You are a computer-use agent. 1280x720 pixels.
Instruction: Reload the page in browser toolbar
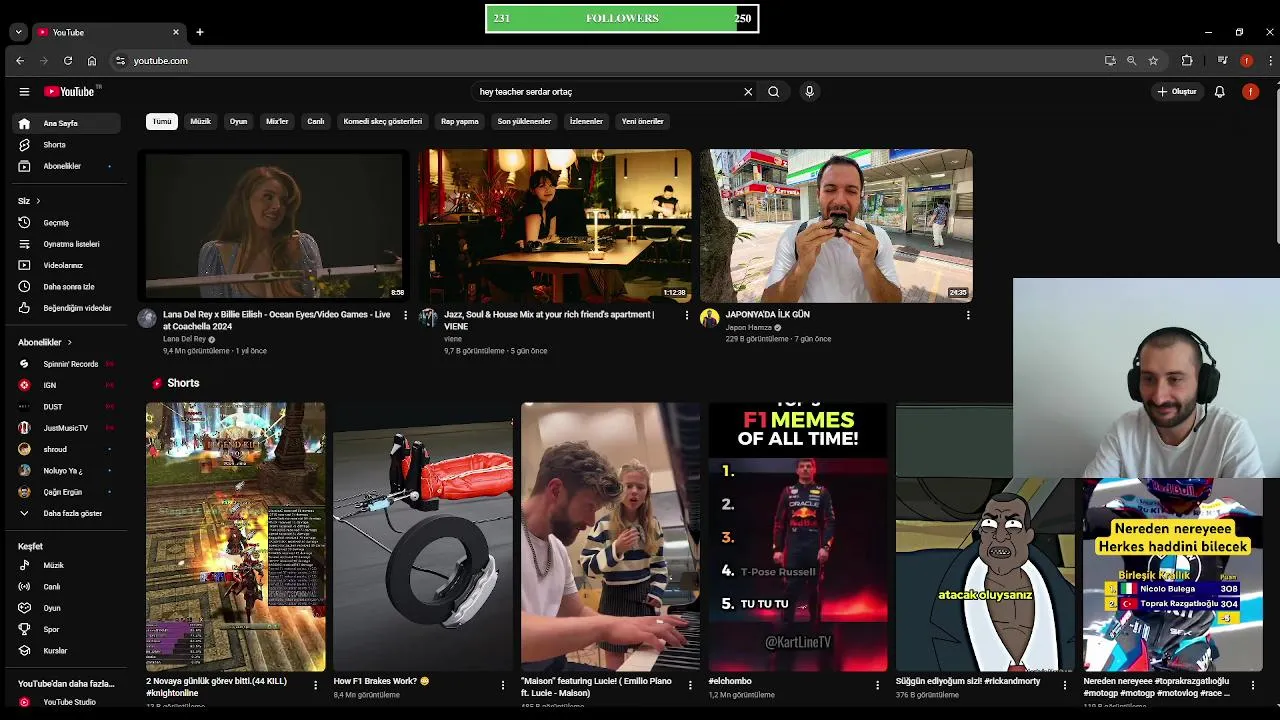point(68,60)
